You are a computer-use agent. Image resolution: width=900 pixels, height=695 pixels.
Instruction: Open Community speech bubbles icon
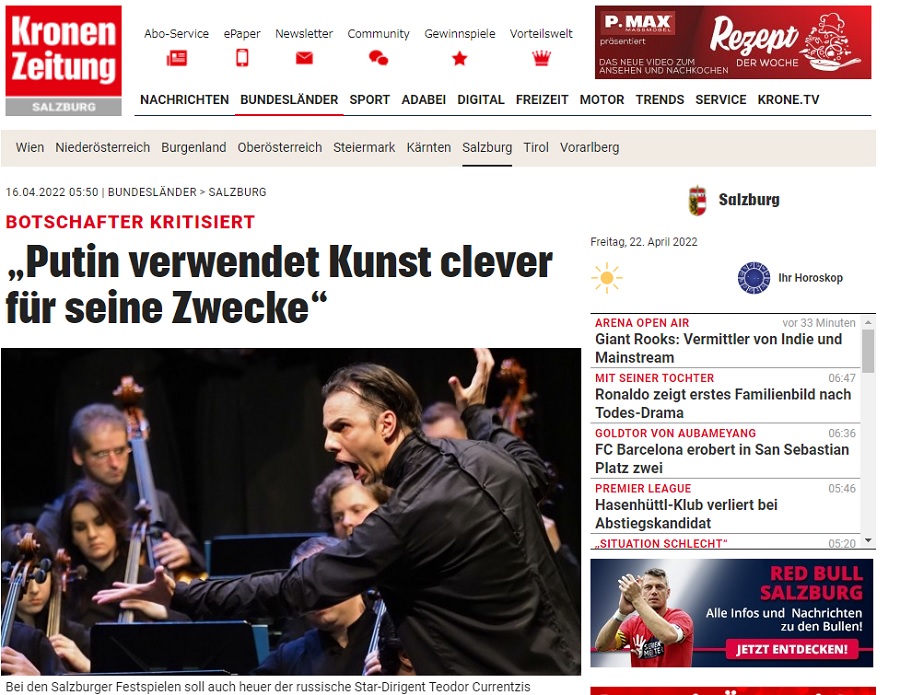coord(378,58)
